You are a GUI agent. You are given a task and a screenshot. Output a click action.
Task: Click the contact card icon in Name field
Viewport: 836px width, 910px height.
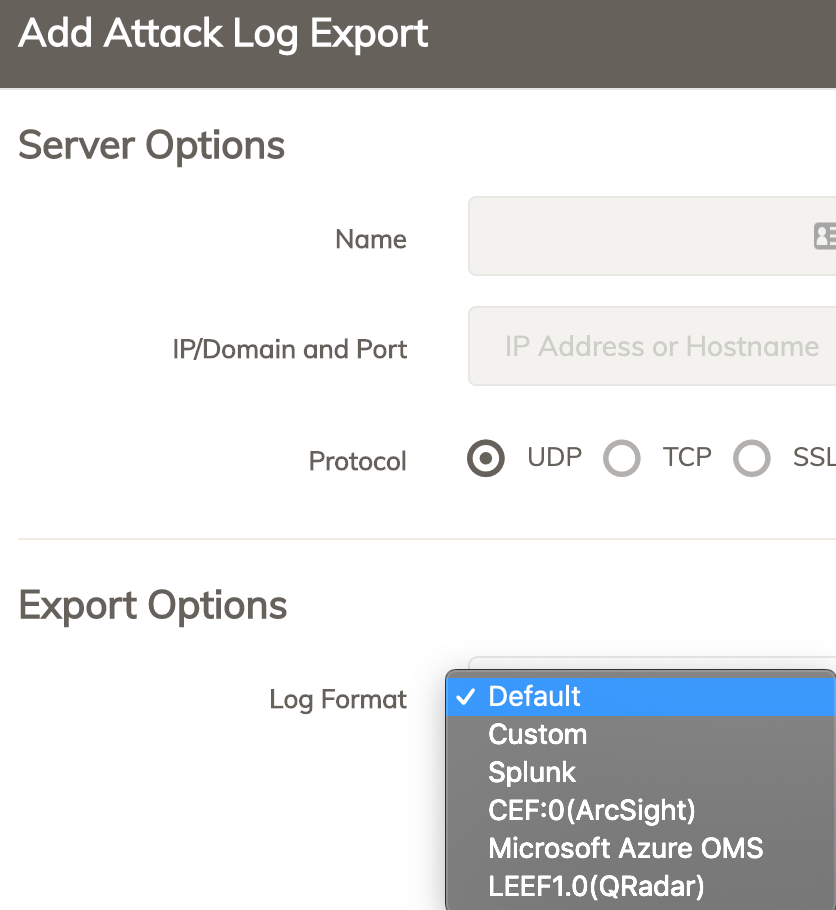pyautogui.click(x=825, y=236)
